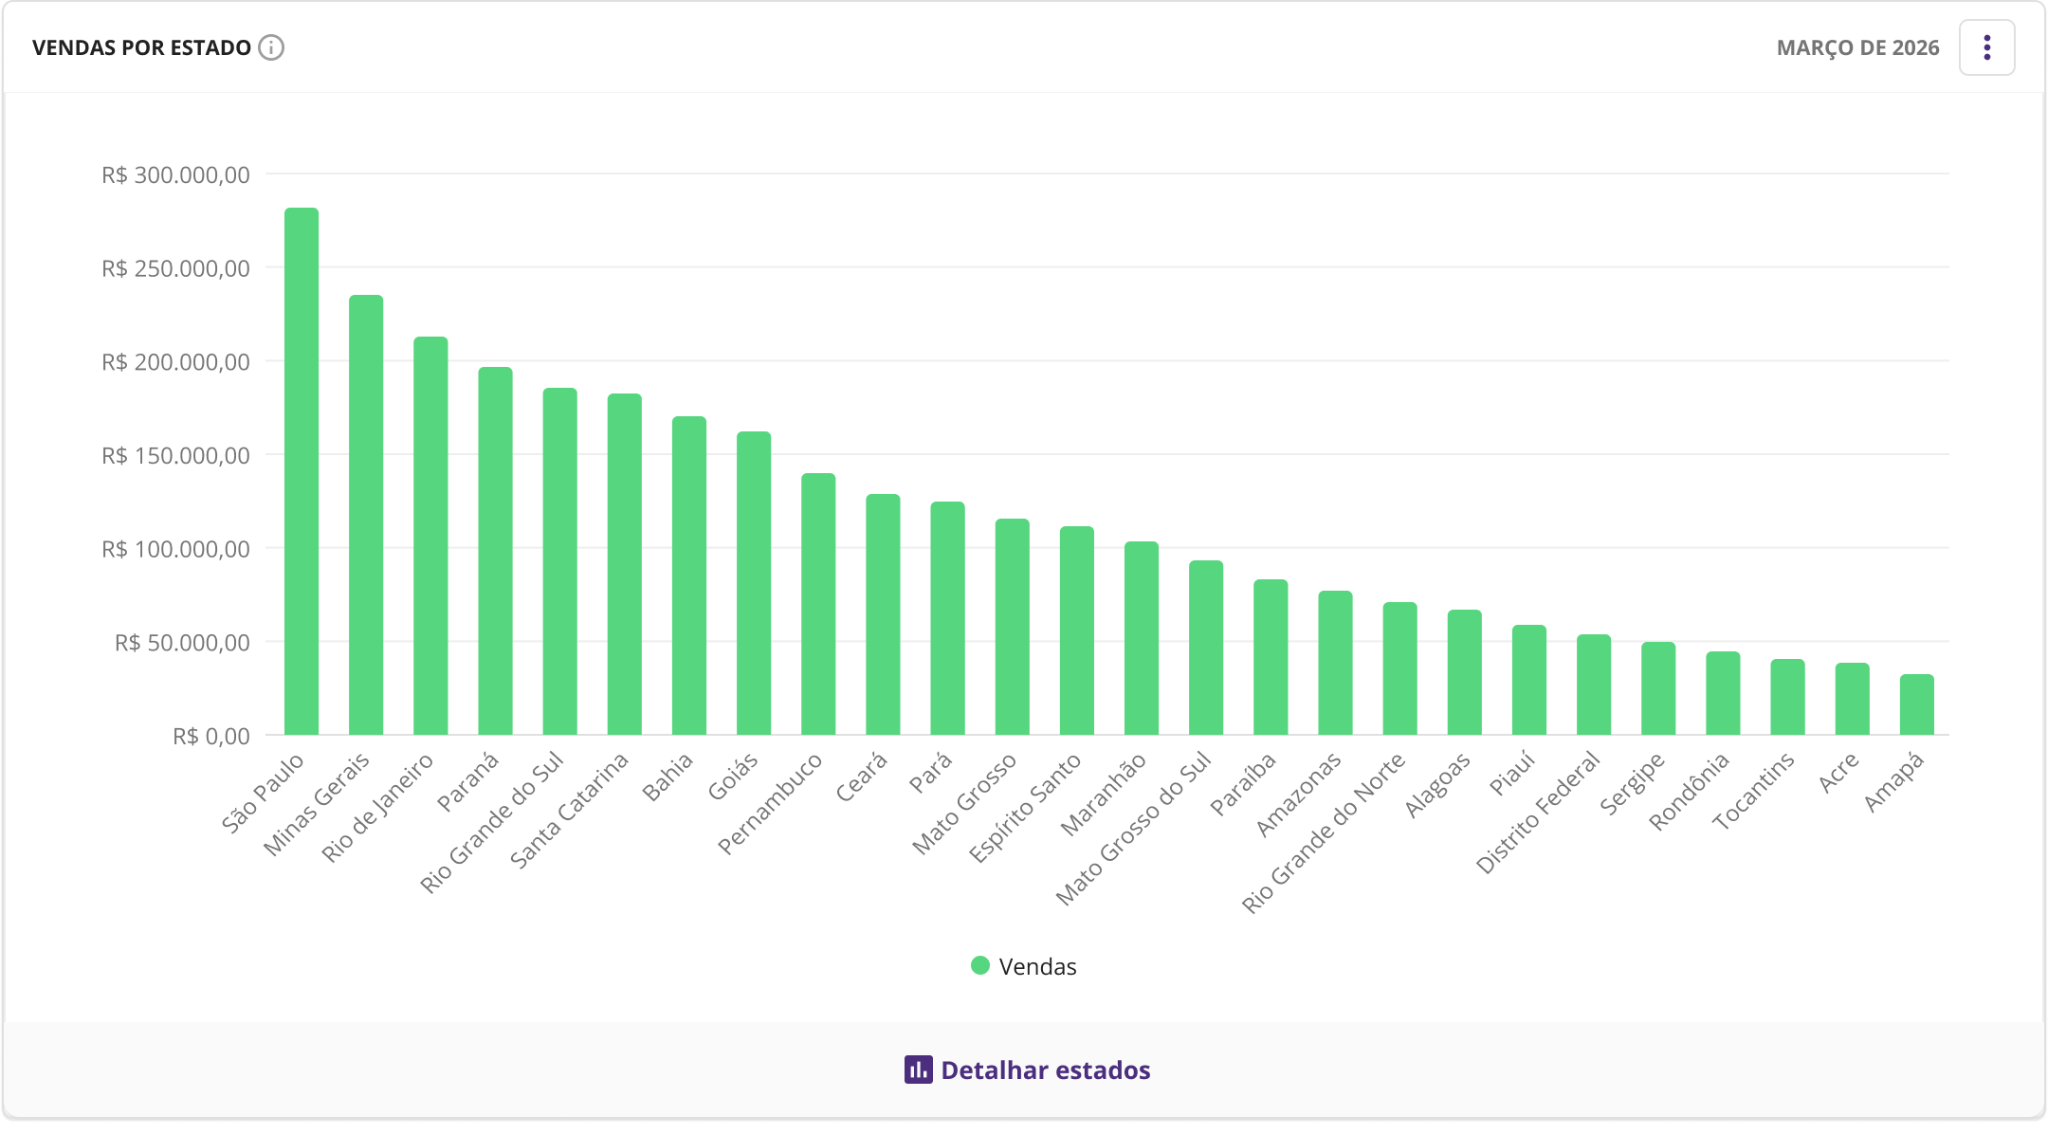
Task: Click the Tocantins bar
Action: (1788, 697)
